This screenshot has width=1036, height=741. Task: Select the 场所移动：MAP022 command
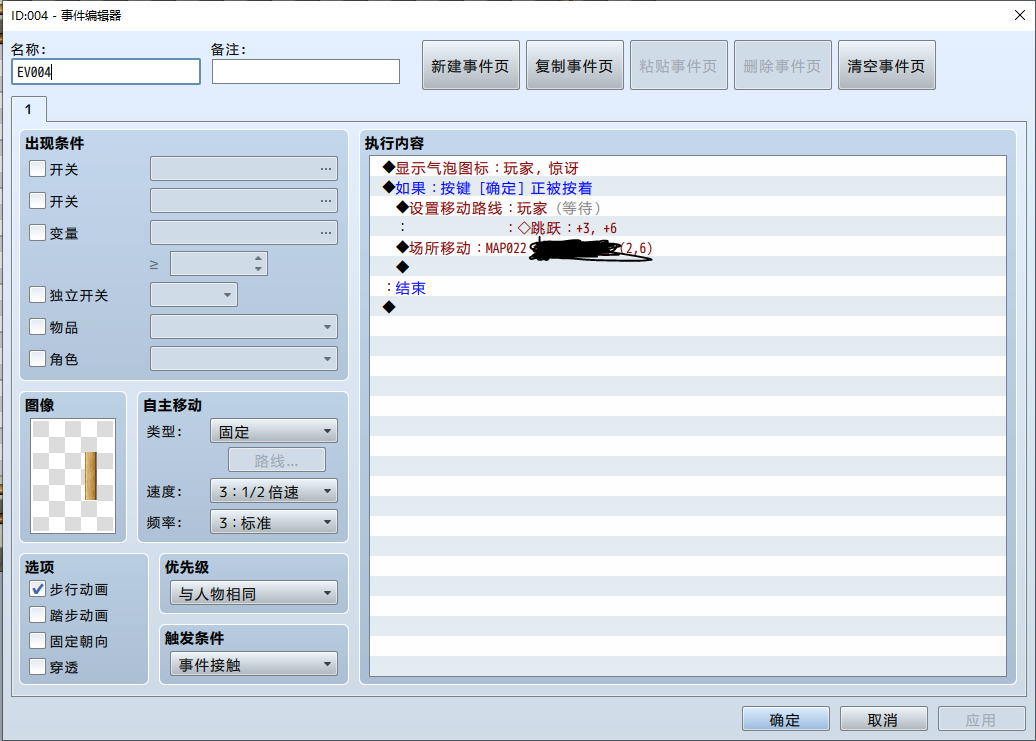(x=688, y=248)
